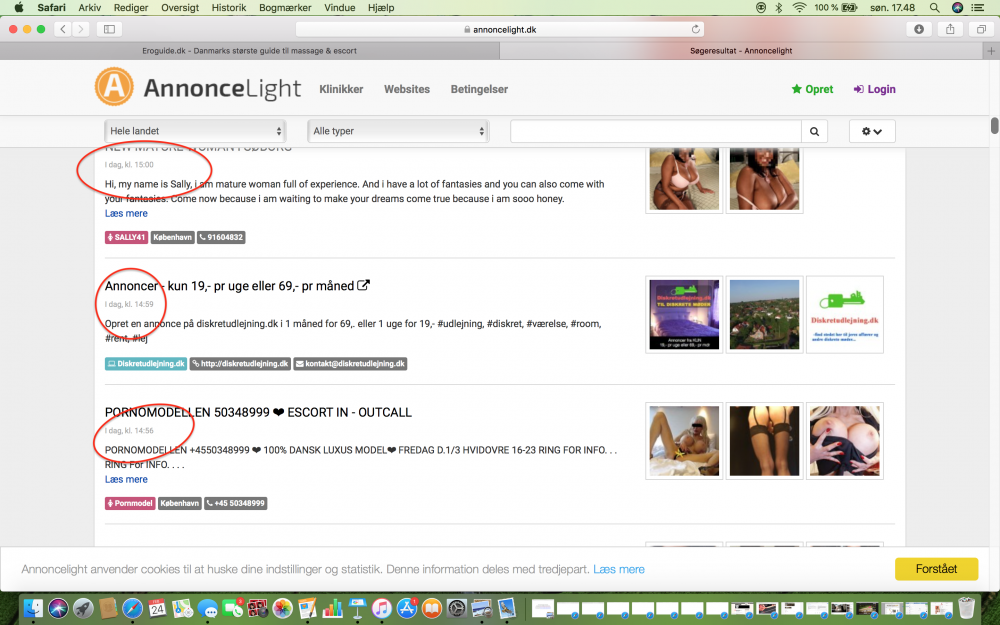Image resolution: width=1000 pixels, height=625 pixels.
Task: Open Safari's downloads list
Action: coord(918,29)
